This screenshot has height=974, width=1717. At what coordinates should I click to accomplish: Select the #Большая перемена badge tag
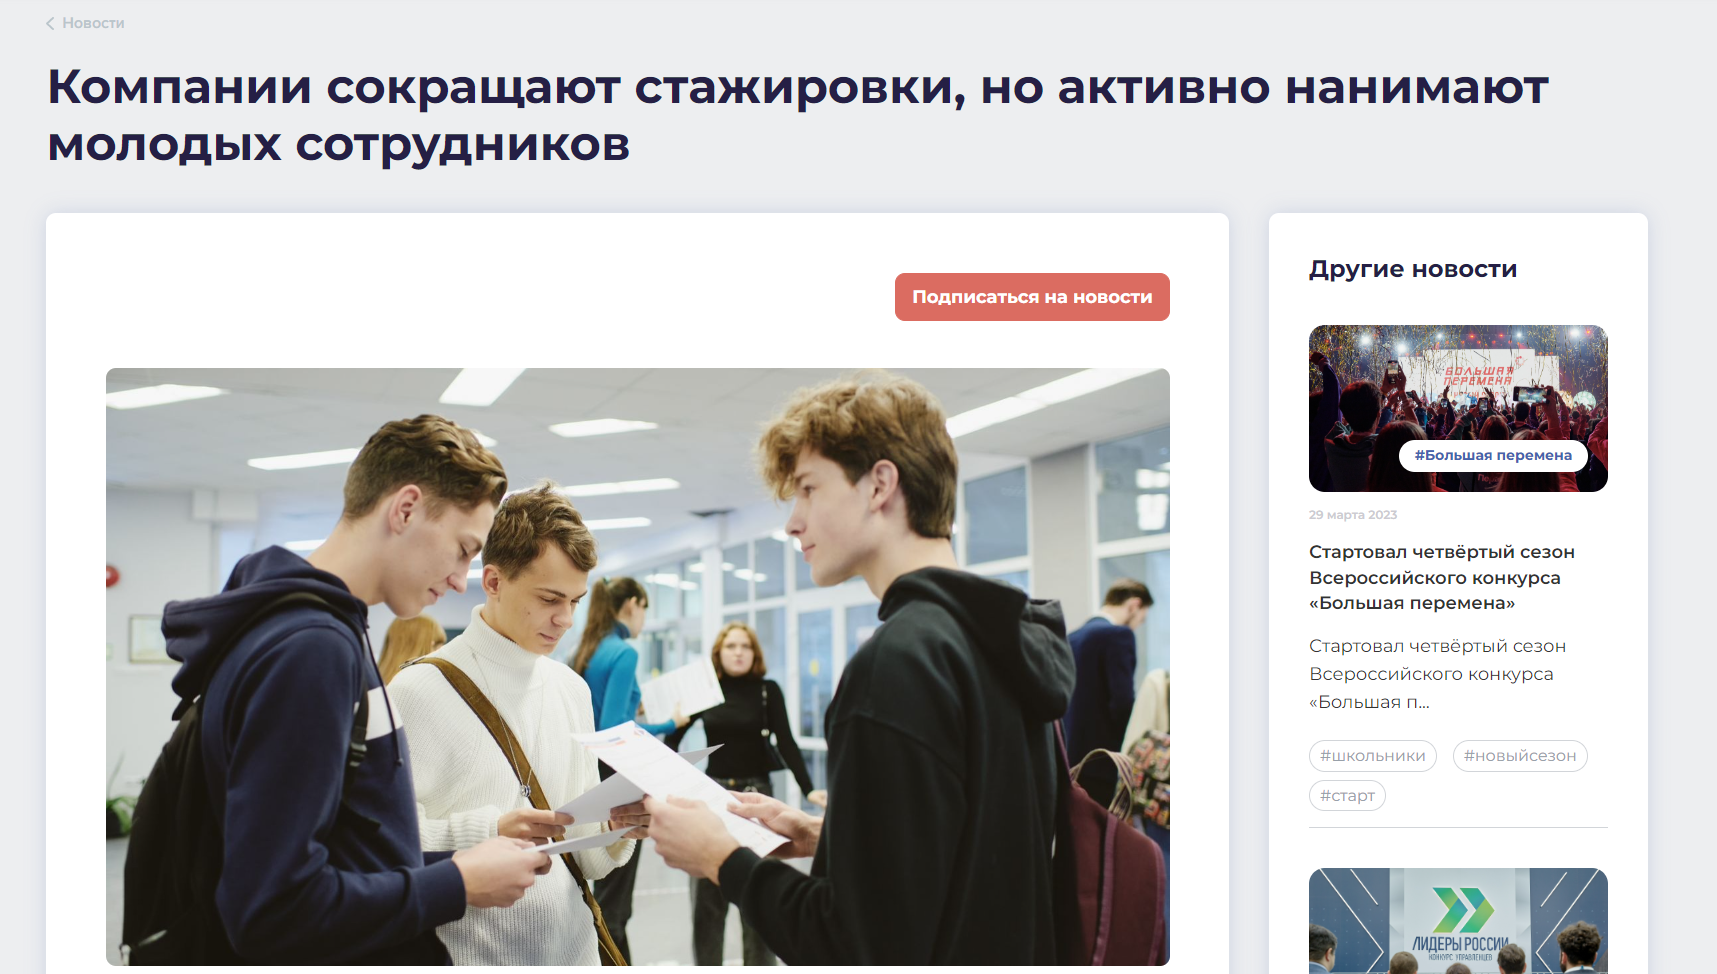coord(1493,455)
